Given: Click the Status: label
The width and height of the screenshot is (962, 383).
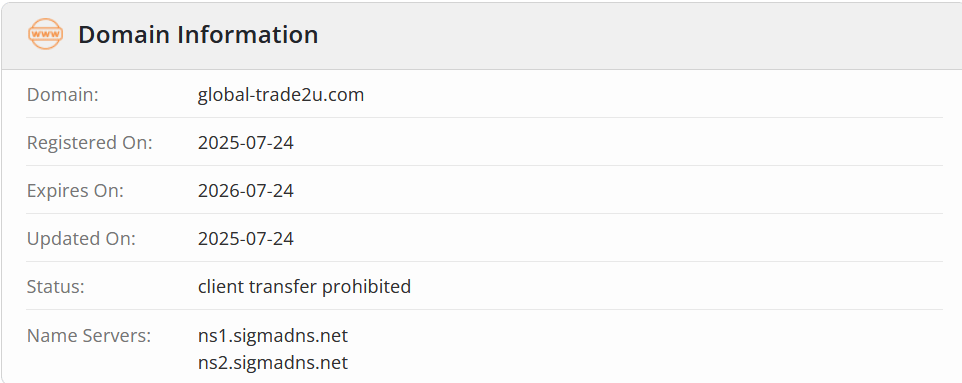Looking at the screenshot, I should pos(56,286).
